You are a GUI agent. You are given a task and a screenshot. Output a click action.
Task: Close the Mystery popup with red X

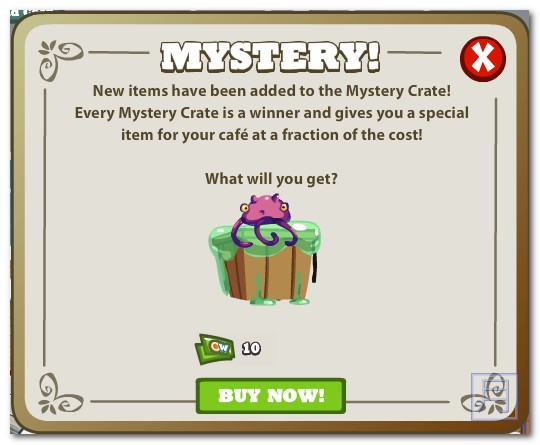483,59
